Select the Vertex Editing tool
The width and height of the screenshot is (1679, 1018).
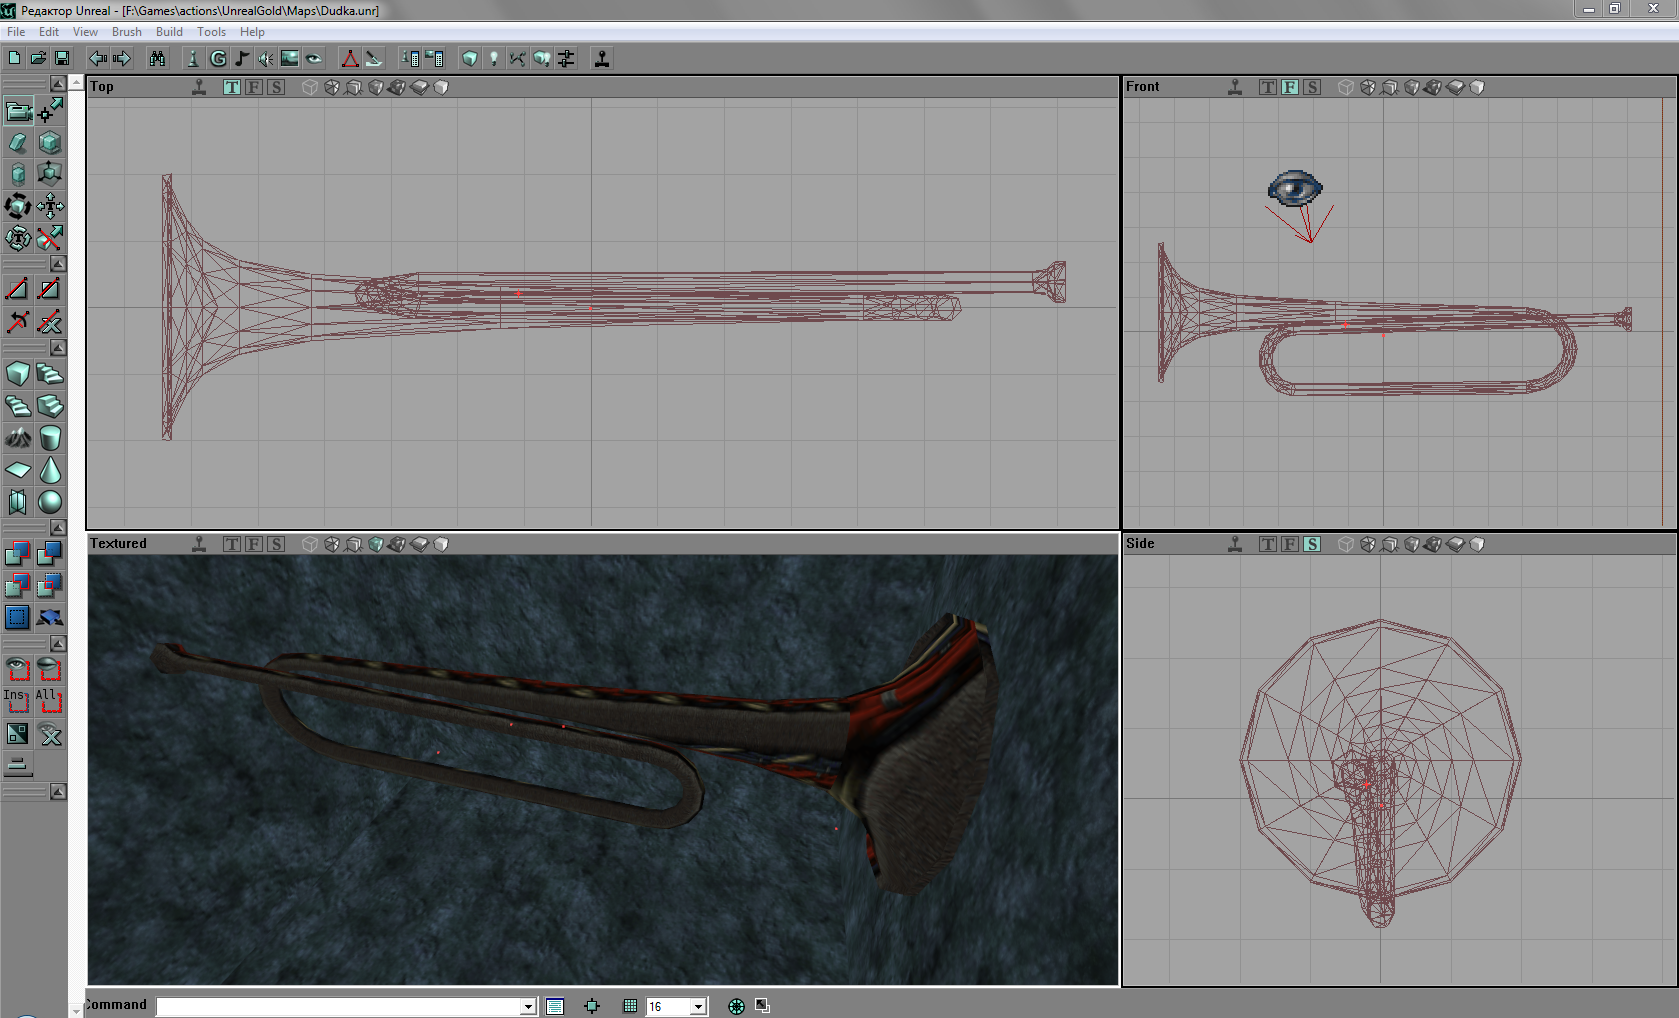pos(50,110)
